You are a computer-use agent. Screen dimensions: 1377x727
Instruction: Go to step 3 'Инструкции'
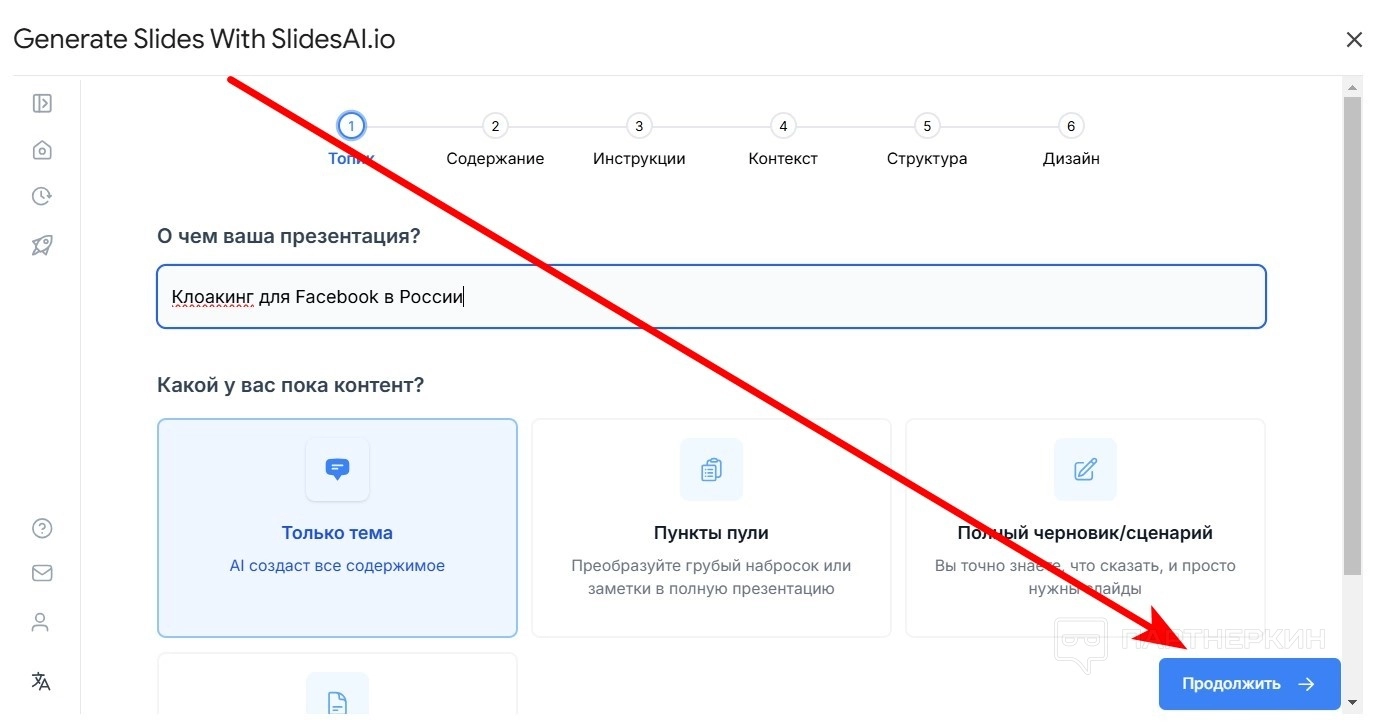point(639,126)
